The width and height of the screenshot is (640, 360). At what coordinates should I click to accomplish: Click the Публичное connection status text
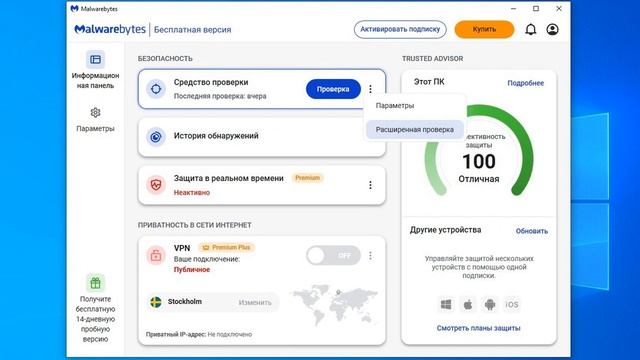pyautogui.click(x=192, y=270)
